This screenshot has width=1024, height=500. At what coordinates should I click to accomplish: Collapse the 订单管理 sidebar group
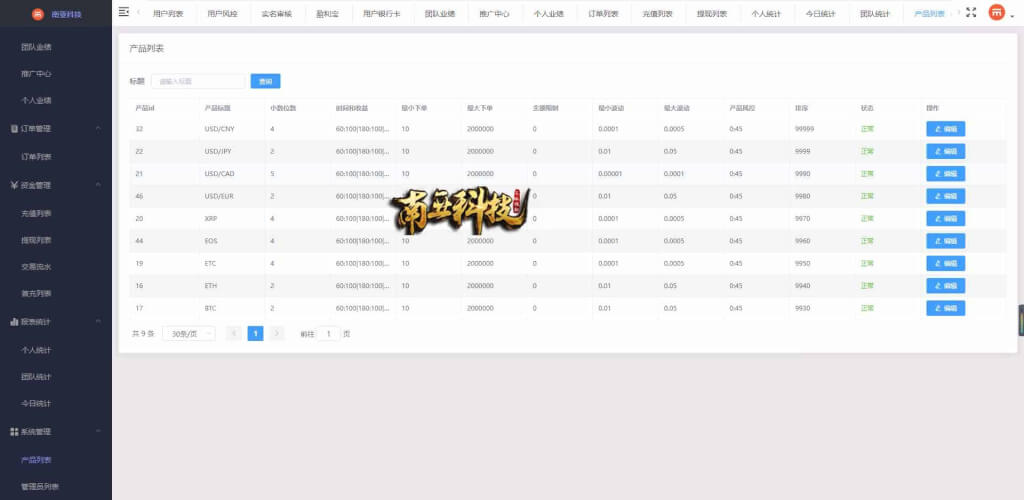point(56,129)
